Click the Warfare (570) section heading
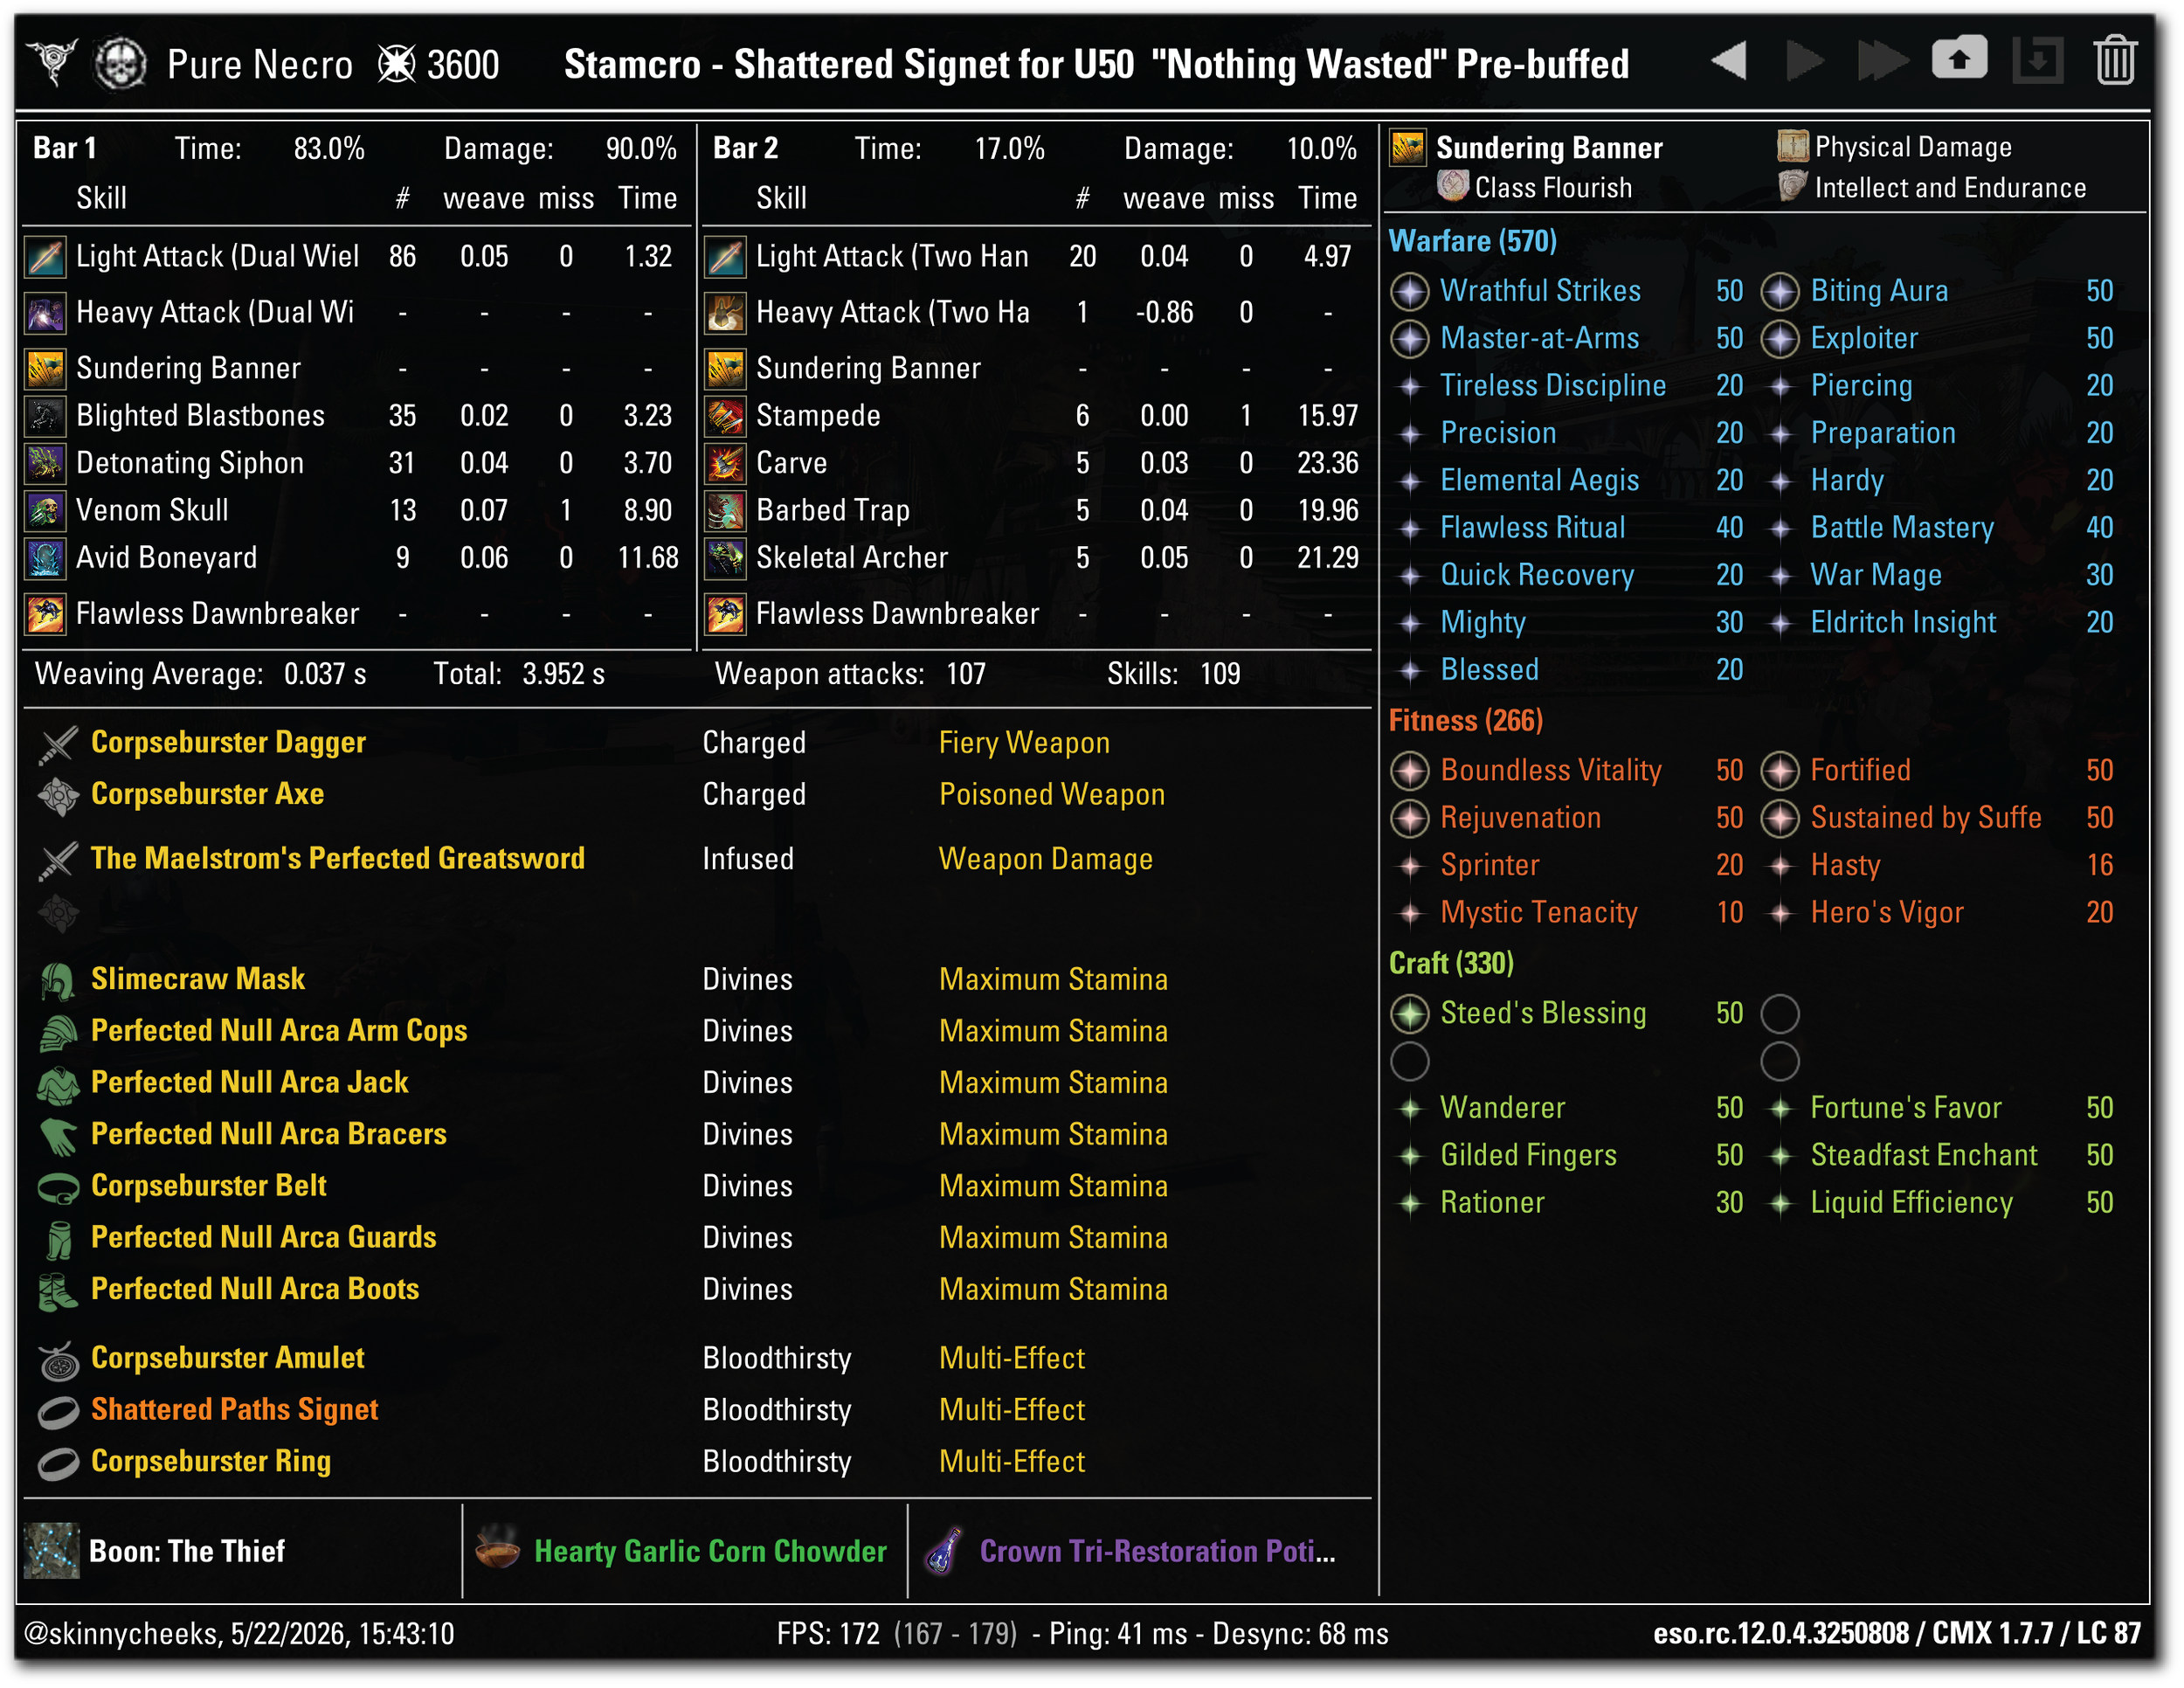Screen dimensions: 2184x1688 pos(1472,241)
